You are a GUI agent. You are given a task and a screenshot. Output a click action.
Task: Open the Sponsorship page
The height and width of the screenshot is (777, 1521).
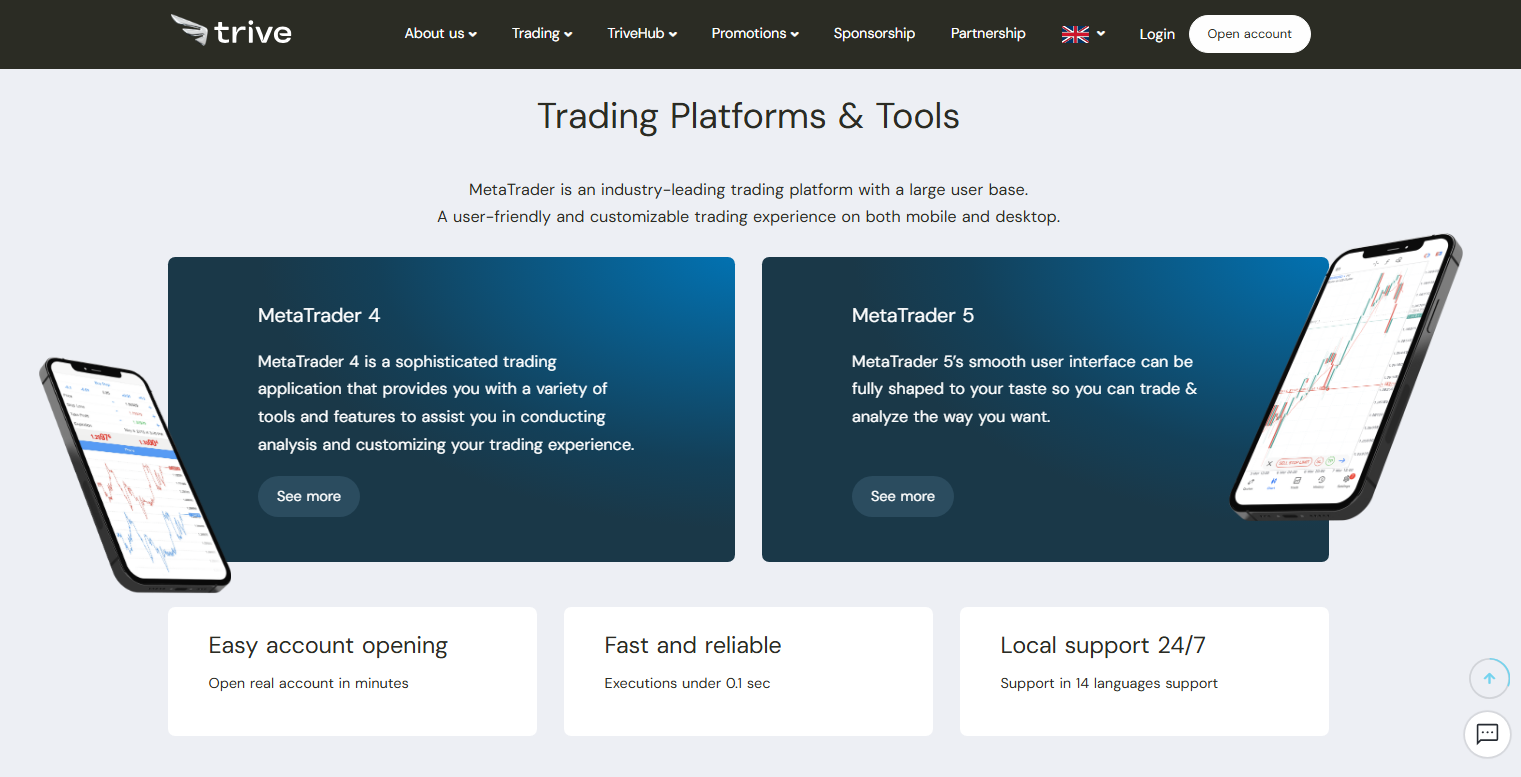tap(874, 33)
